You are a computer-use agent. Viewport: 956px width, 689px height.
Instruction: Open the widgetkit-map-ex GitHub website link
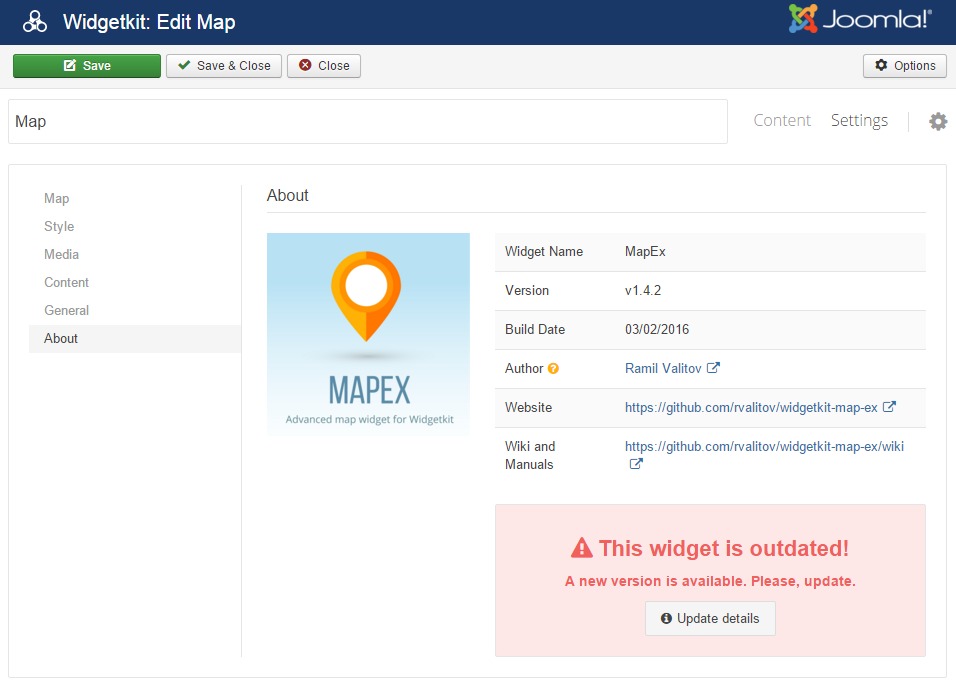(751, 407)
